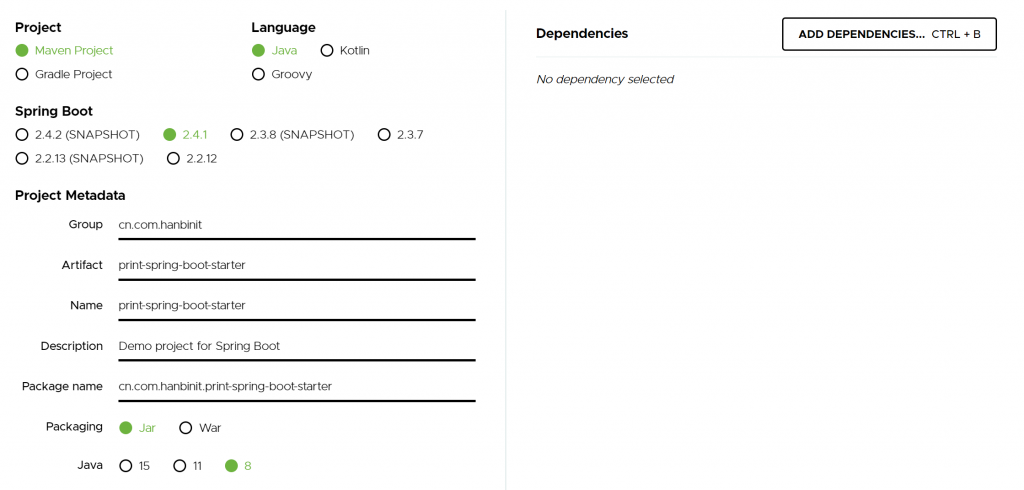1024x490 pixels.
Task: Choose Kotlin as the language
Action: coord(345,50)
